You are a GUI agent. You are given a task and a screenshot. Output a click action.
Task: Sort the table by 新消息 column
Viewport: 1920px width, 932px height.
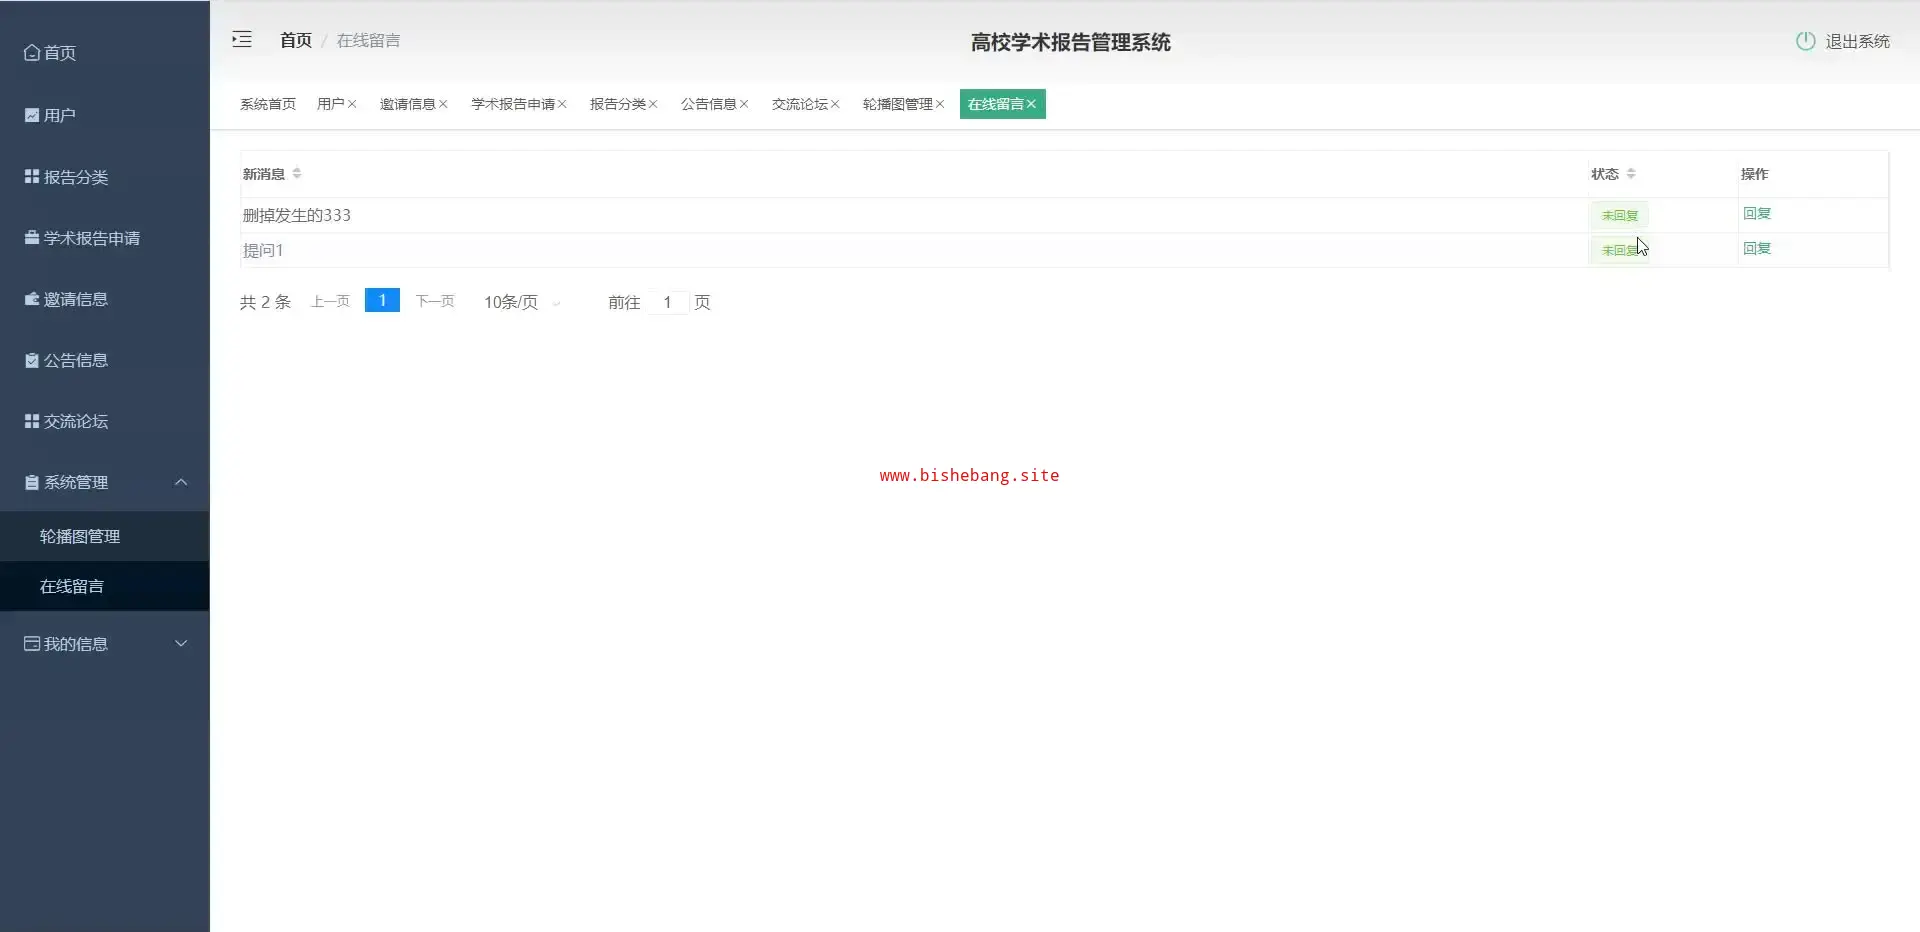tap(297, 174)
